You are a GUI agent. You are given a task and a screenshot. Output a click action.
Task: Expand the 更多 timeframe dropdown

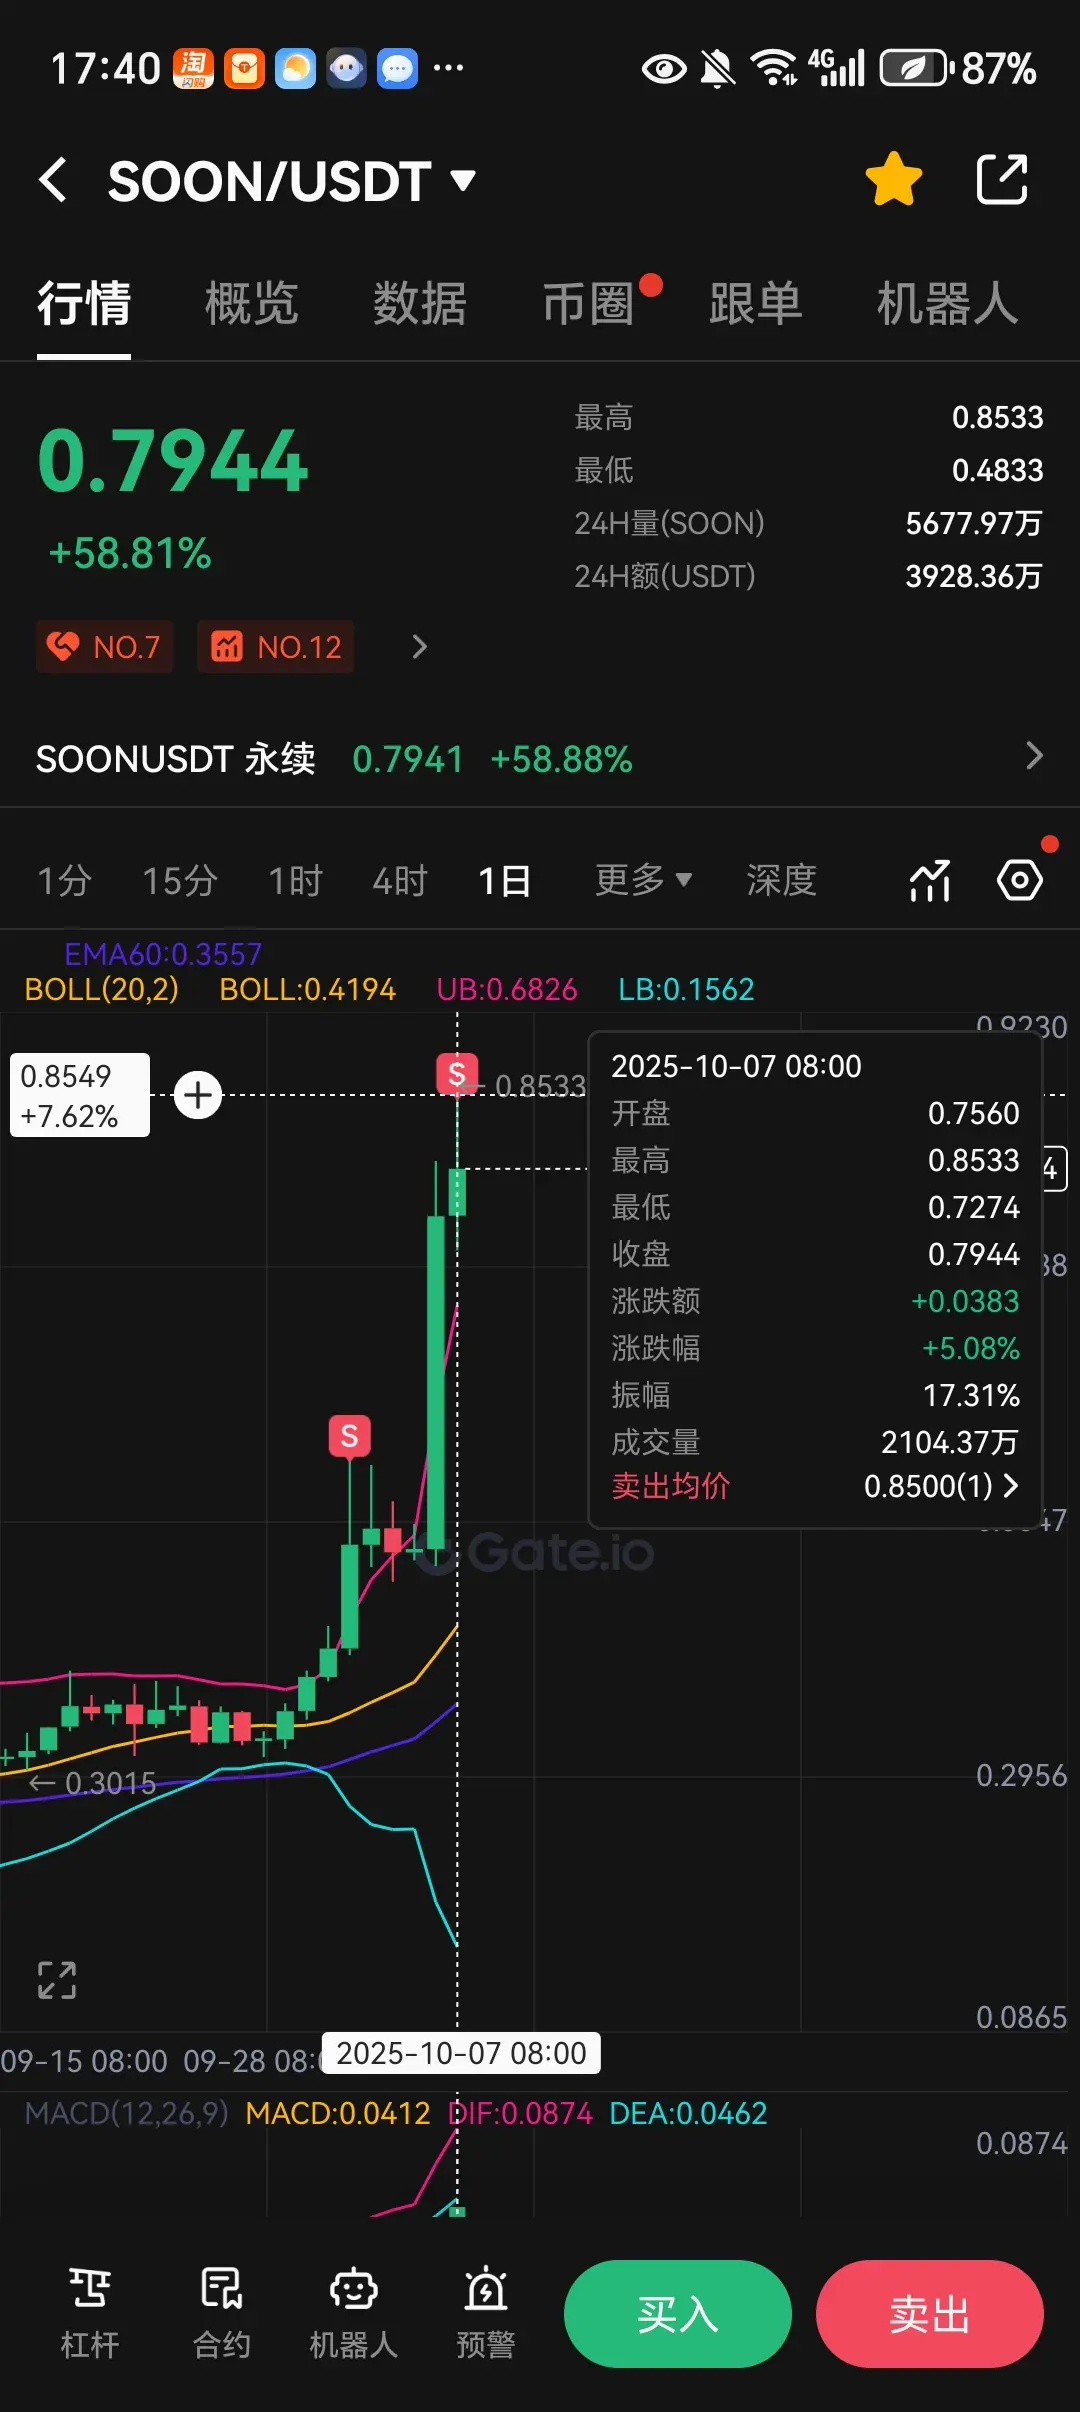(643, 880)
